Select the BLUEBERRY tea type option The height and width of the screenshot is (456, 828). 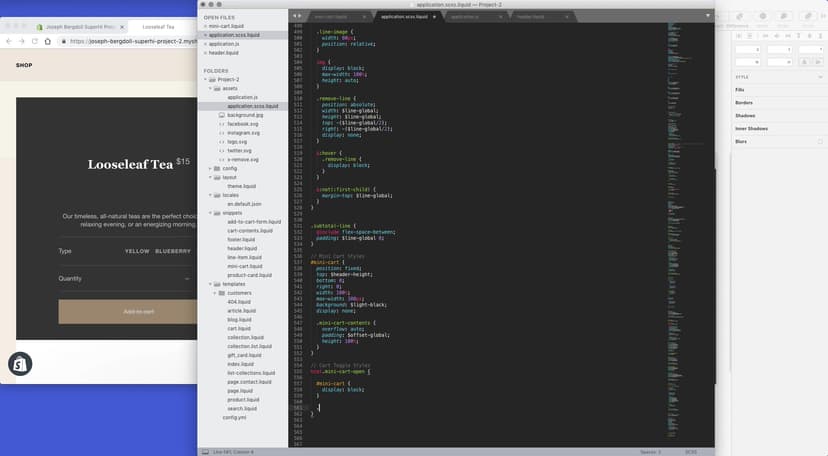point(172,251)
